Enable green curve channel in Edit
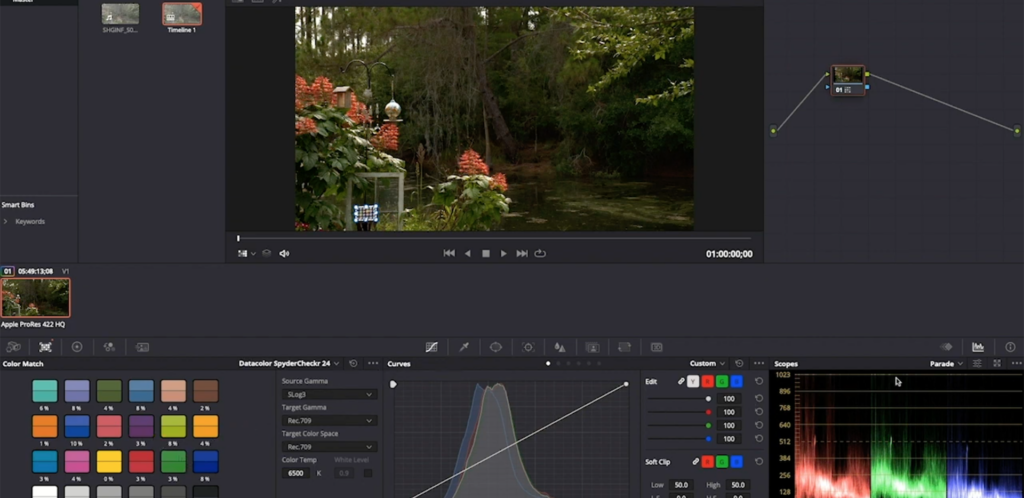This screenshot has height=498, width=1024. [722, 382]
